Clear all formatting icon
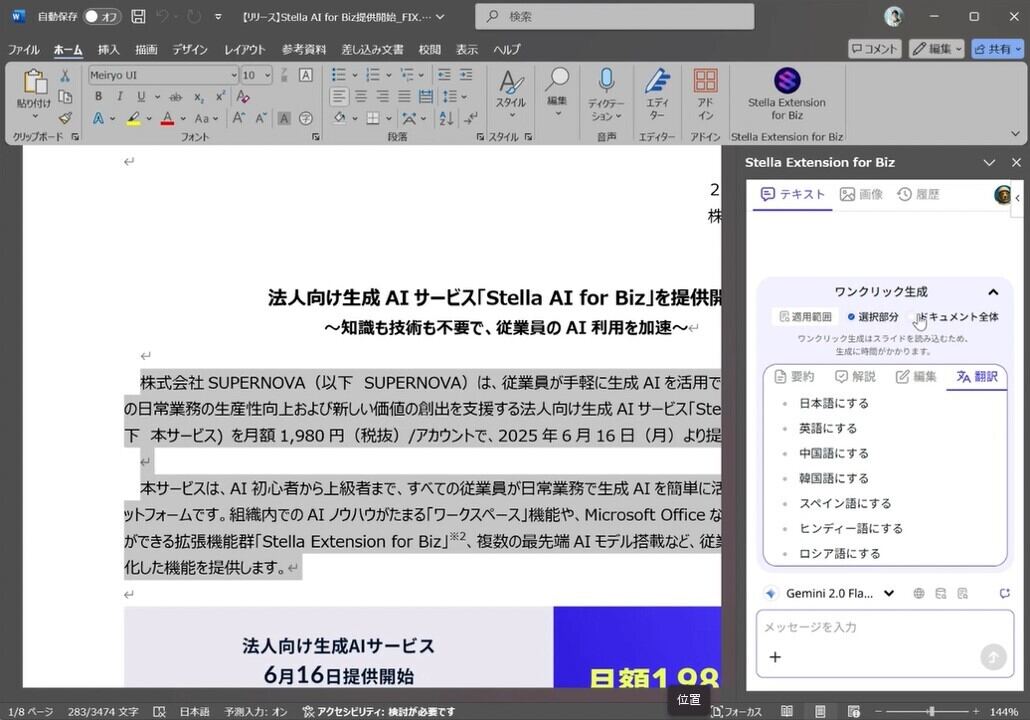Viewport: 1030px width, 720px height. (x=242, y=97)
